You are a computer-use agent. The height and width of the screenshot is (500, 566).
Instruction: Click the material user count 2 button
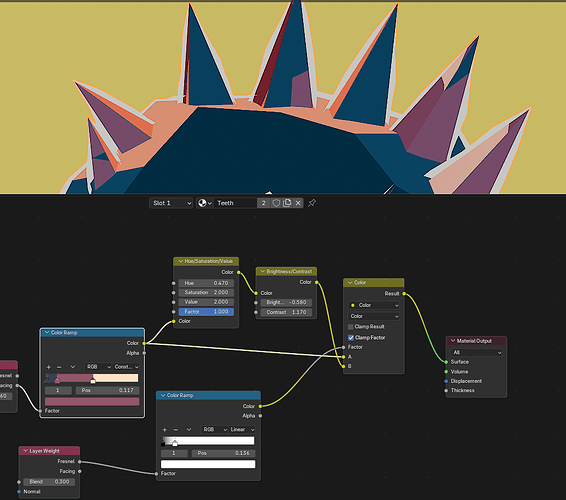[x=264, y=203]
